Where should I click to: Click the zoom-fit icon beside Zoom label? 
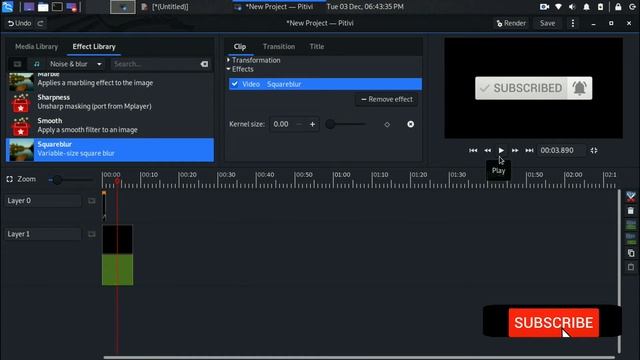tap(9, 179)
